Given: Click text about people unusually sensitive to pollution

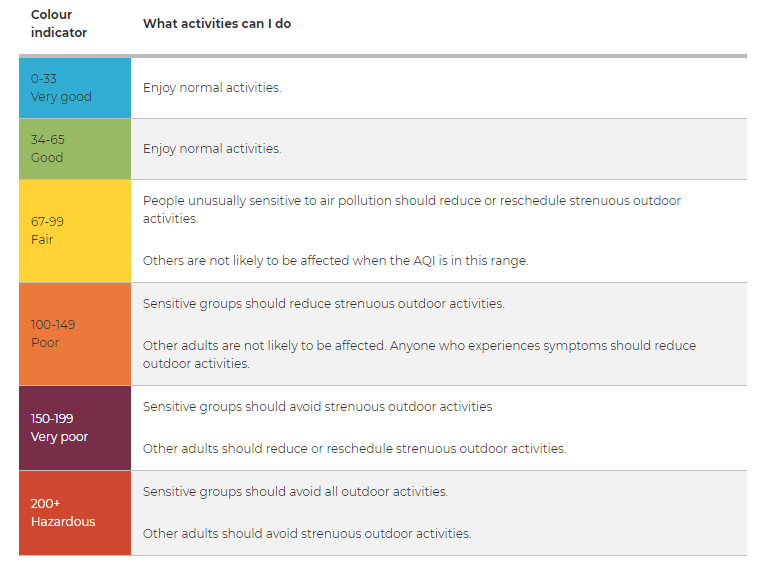Looking at the screenshot, I should 412,209.
